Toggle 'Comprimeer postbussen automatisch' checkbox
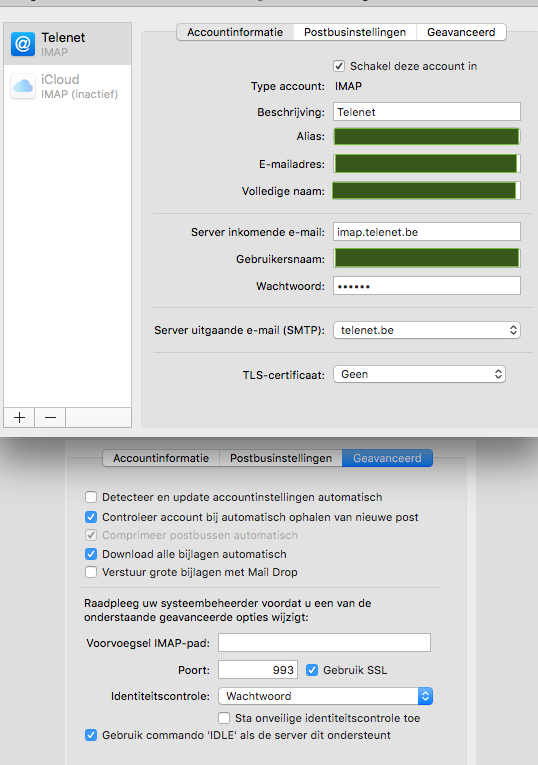This screenshot has width=538, height=765. 91,535
